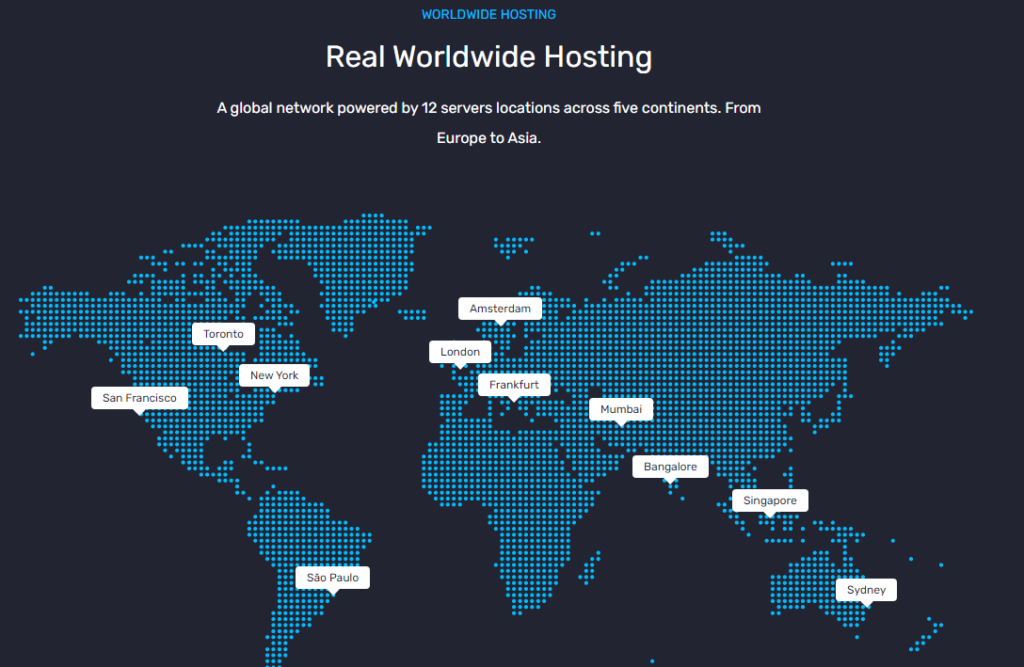
Task: Pick the Mumbai location marker
Action: [621, 409]
